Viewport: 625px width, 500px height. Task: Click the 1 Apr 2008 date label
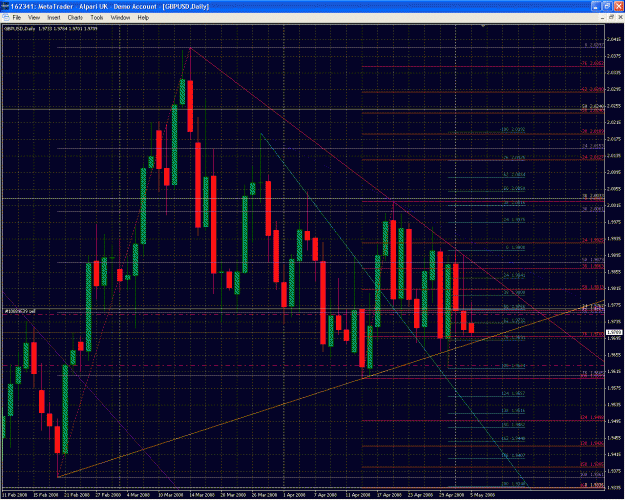[x=294, y=495]
